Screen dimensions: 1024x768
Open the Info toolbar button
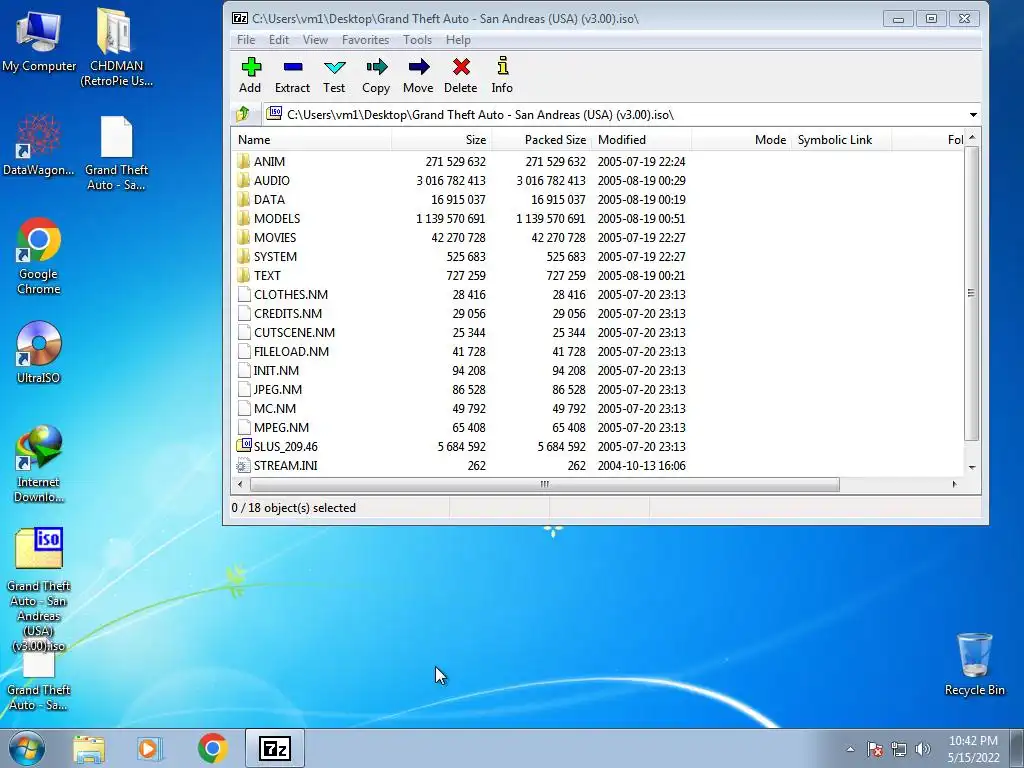[502, 75]
